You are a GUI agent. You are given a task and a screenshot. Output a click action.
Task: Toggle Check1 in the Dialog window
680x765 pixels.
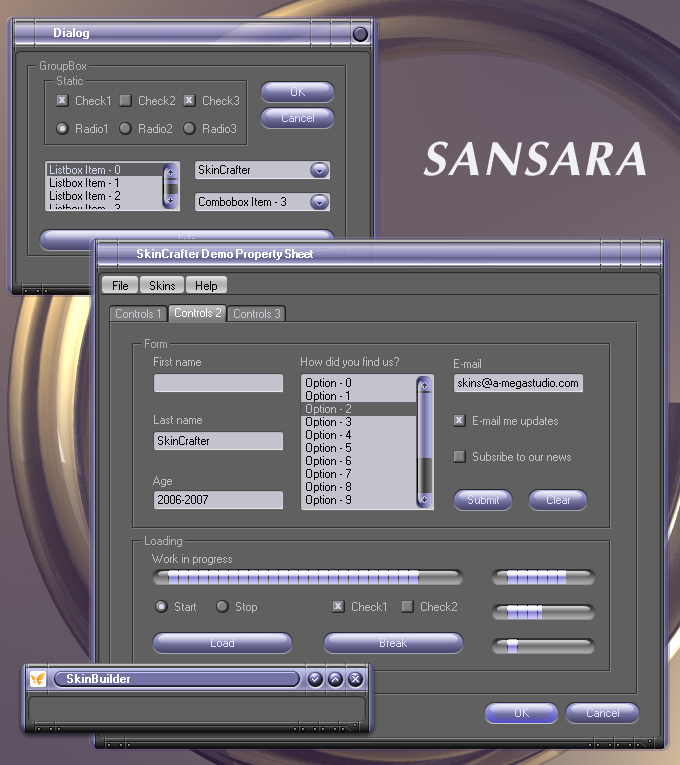coord(62,101)
